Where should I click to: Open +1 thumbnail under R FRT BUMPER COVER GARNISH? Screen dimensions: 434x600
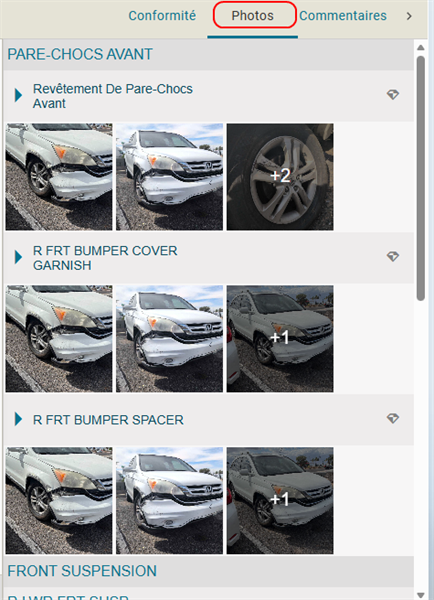pyautogui.click(x=280, y=338)
